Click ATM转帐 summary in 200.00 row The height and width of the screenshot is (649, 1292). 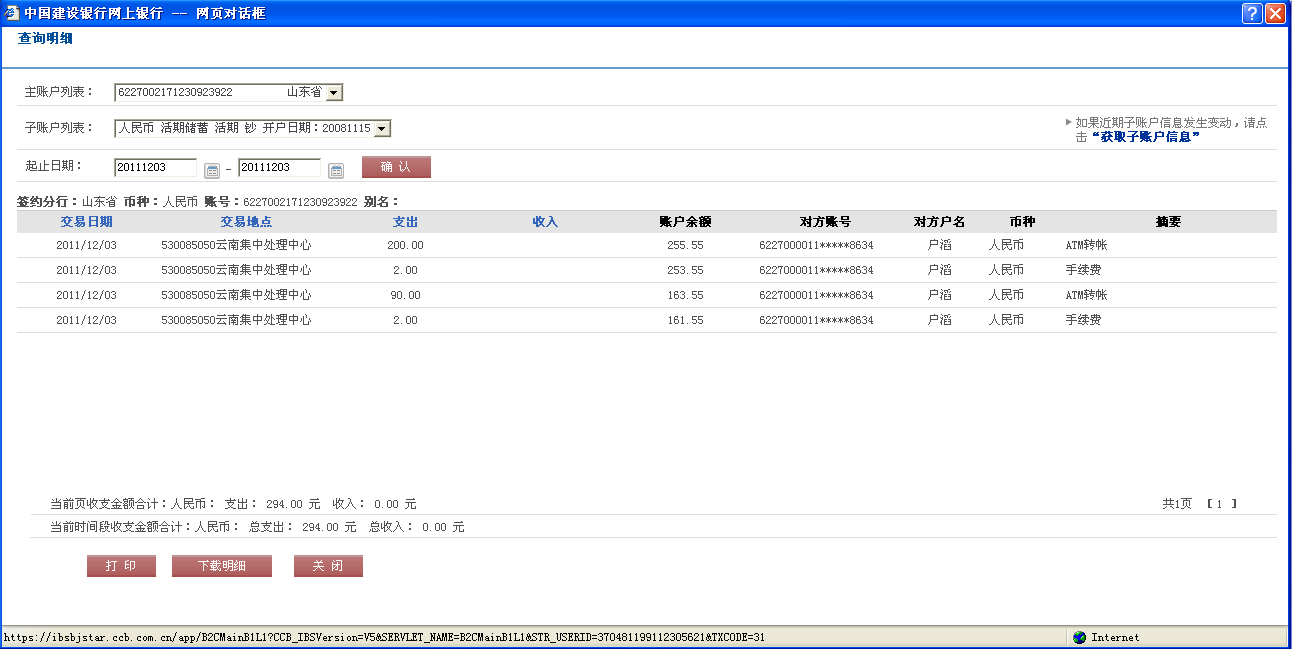click(1087, 245)
